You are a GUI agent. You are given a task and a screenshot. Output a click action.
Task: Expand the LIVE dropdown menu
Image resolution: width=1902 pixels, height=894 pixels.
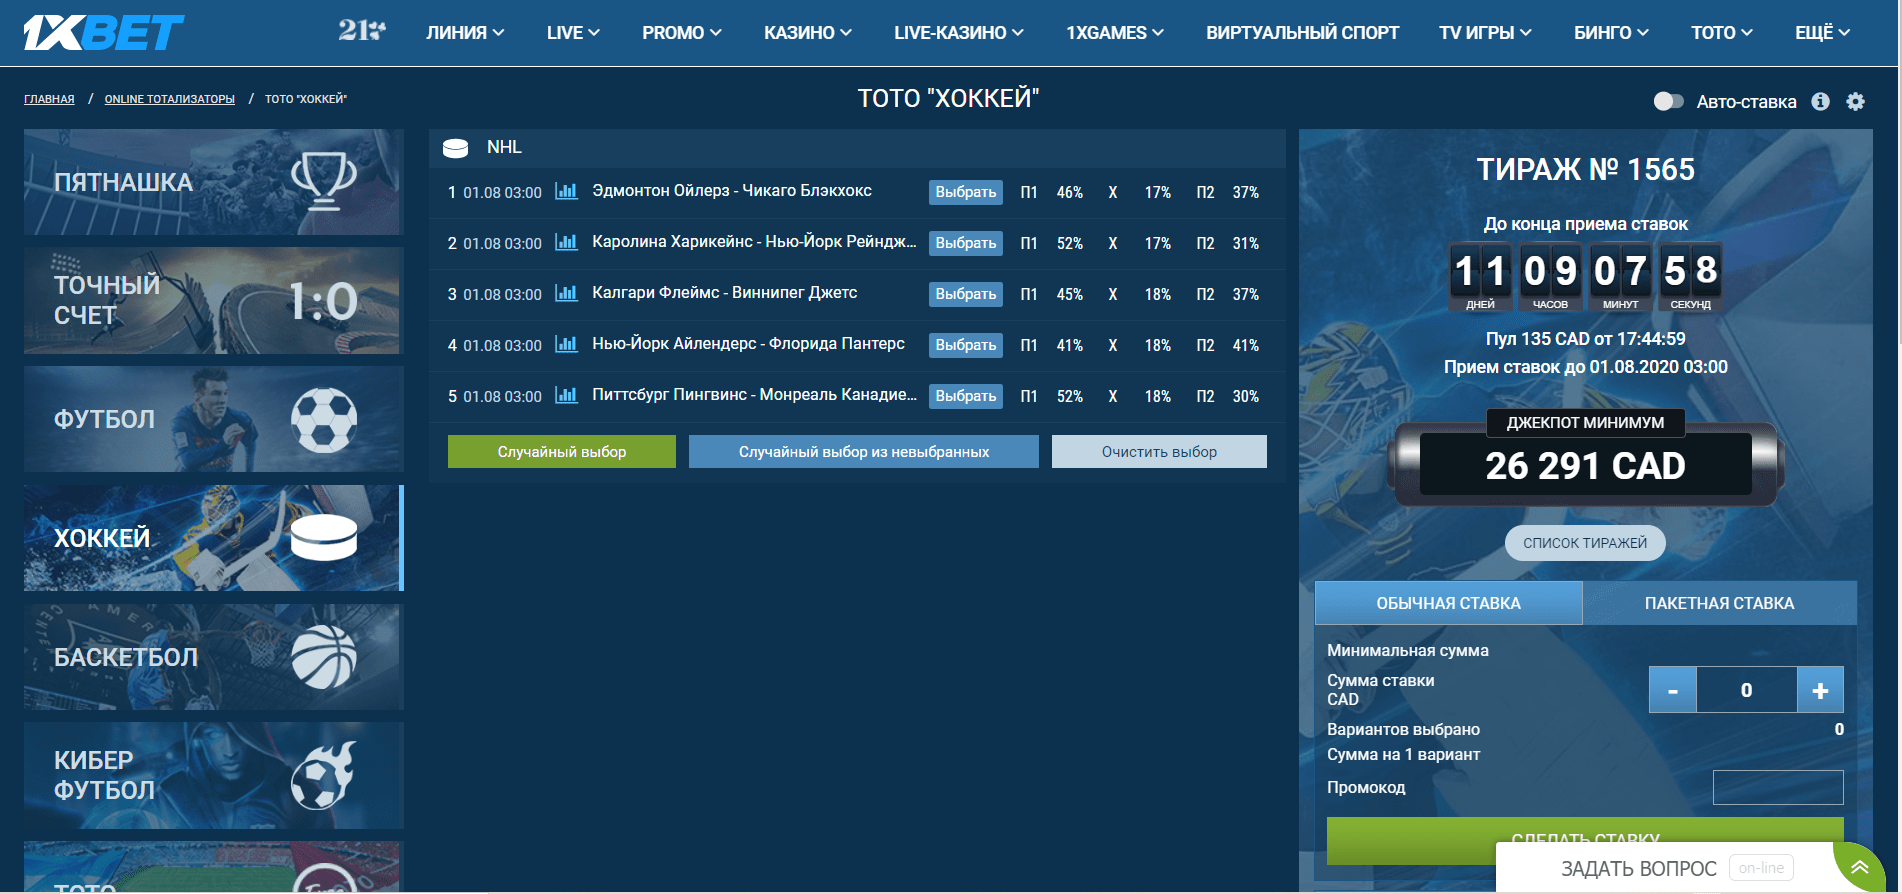tap(573, 33)
